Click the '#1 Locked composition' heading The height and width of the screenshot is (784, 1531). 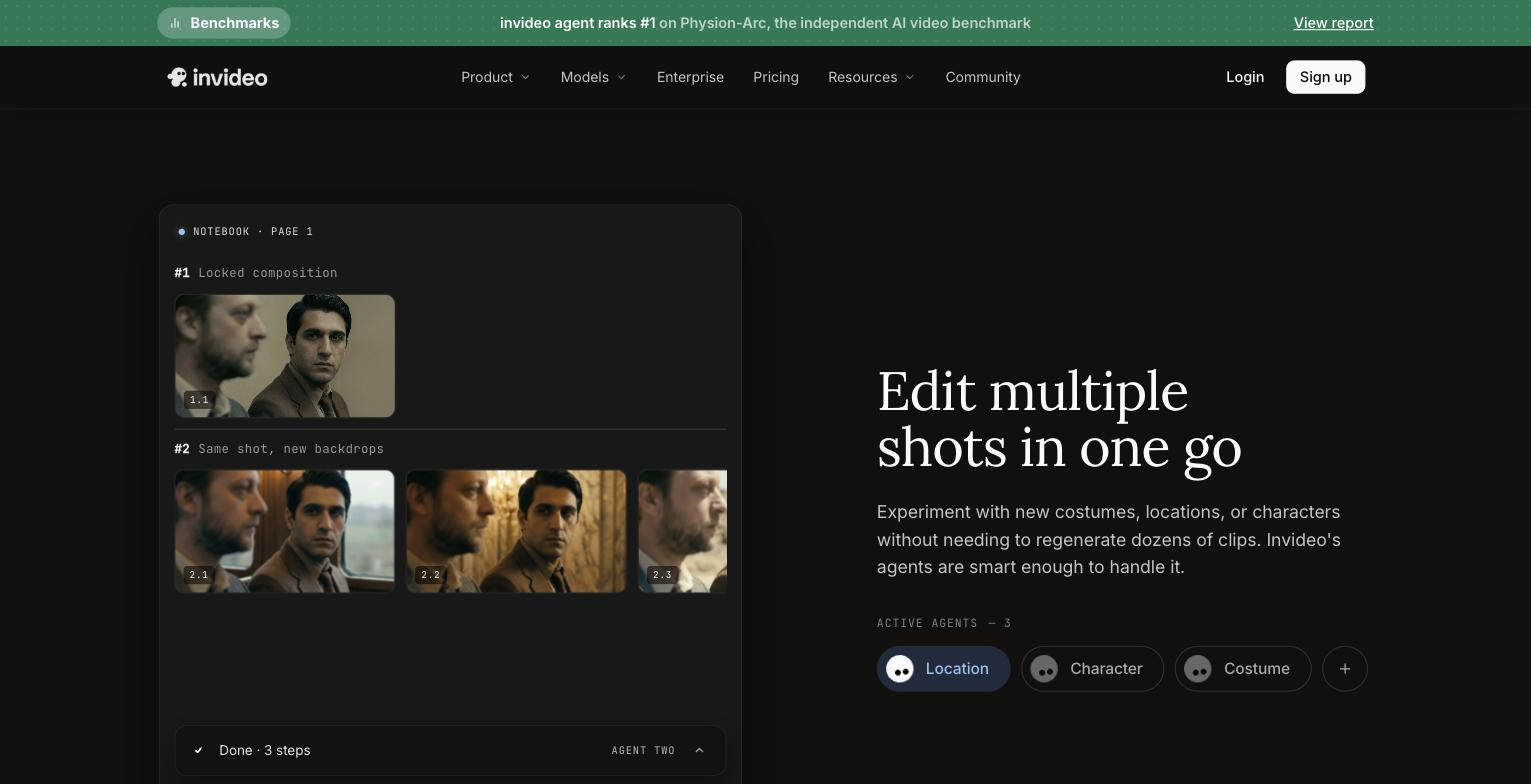256,273
